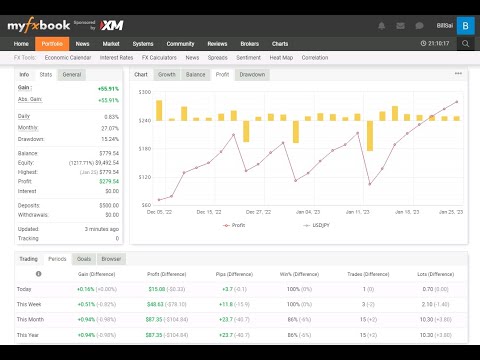Viewport: 480px width, 360px height.
Task: Switch to the Periods tab
Action: [57, 259]
